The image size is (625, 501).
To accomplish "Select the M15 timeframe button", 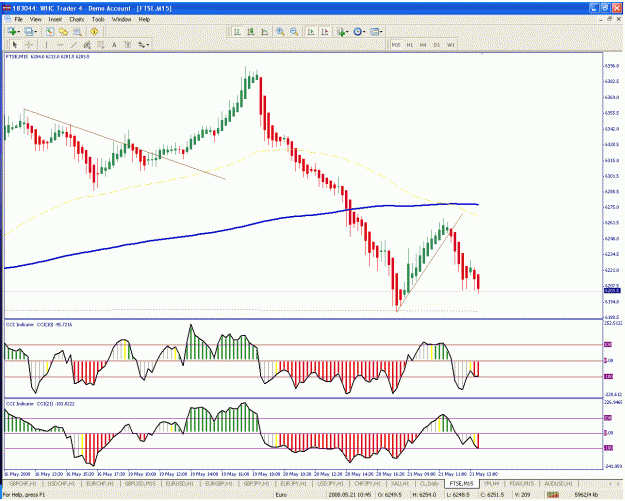I will point(396,45).
